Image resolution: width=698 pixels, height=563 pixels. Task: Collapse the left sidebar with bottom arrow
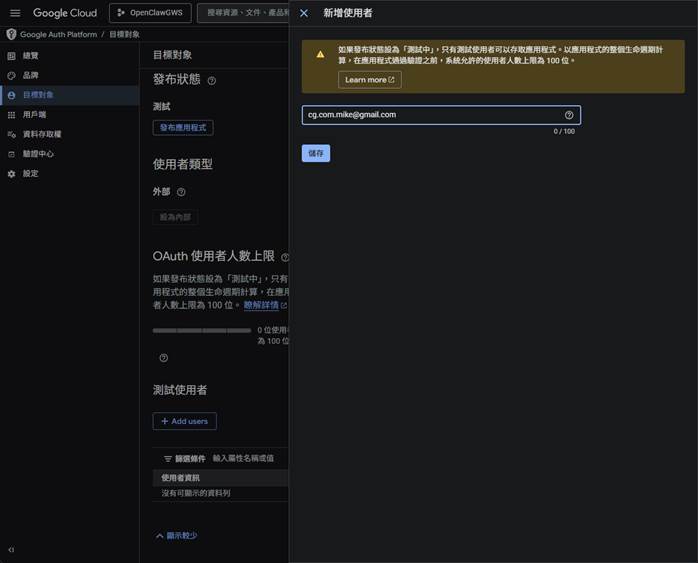(x=11, y=550)
